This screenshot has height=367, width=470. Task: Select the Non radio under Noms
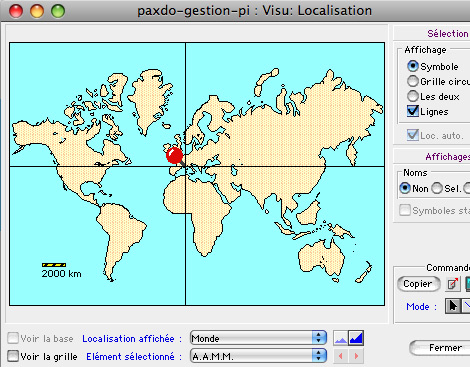point(405,188)
